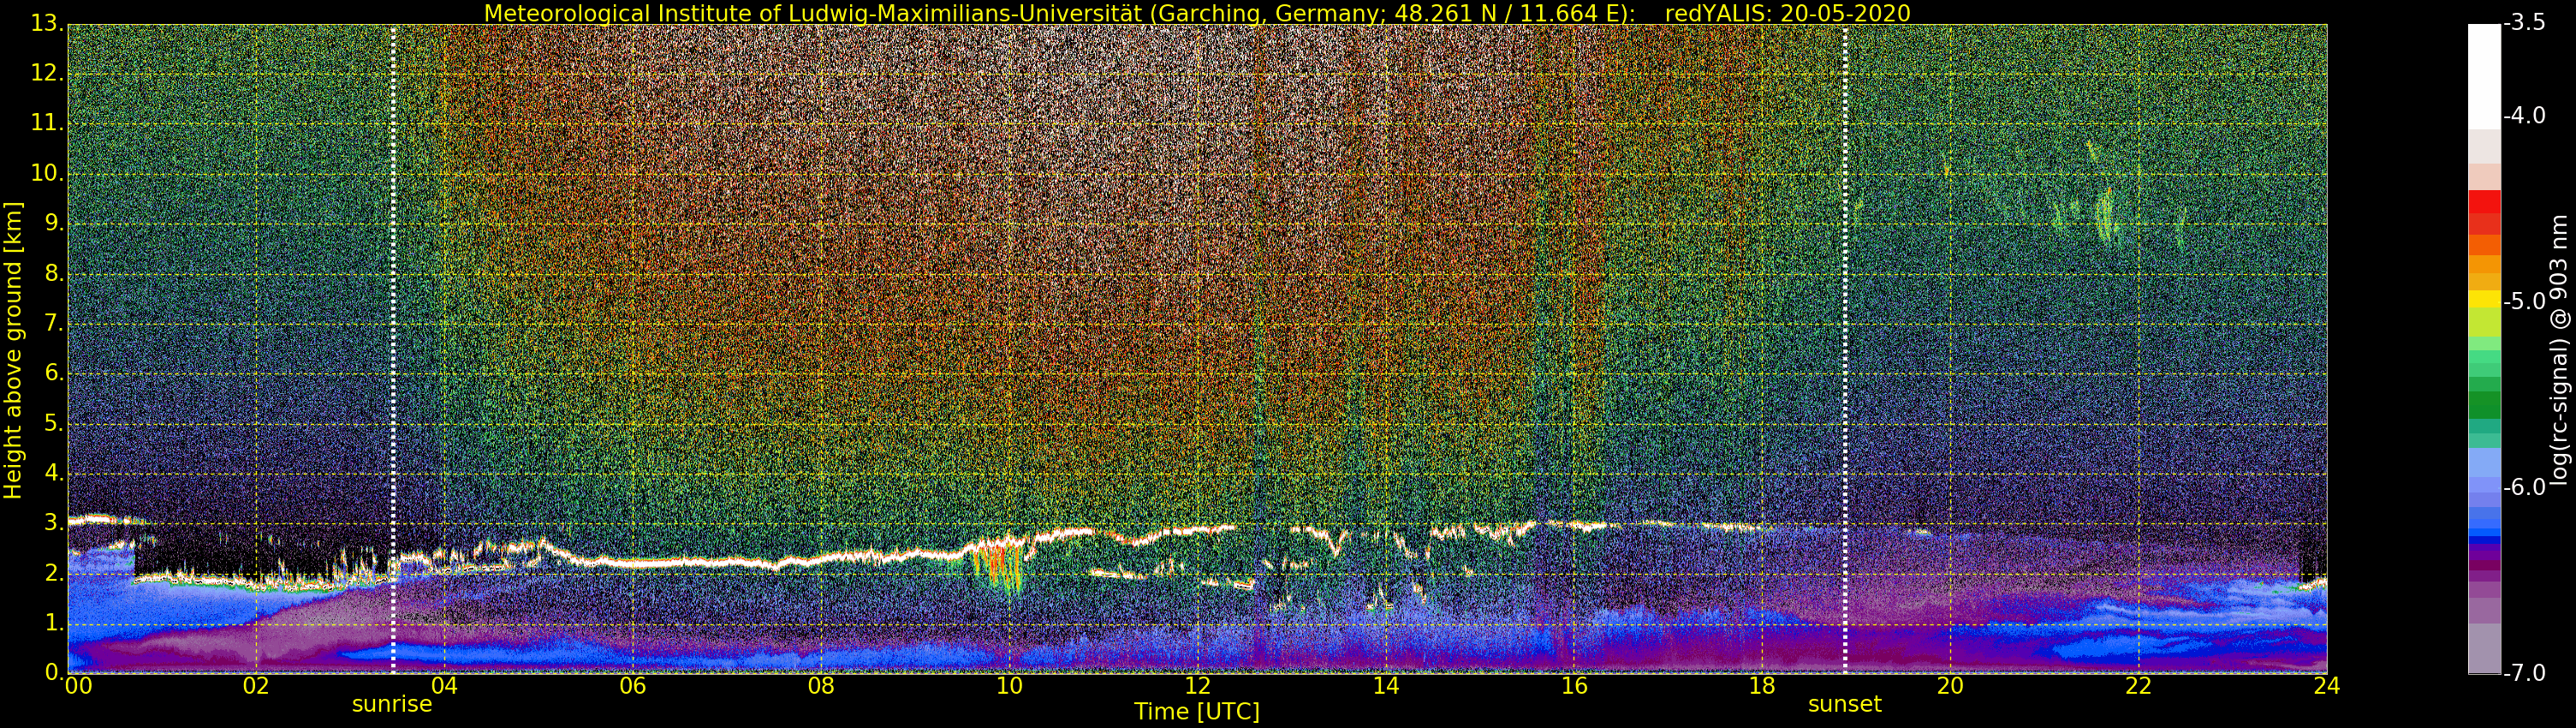2576x728 pixels.
Task: Click the 'Time [UTC]' x-axis label
Action: pos(1196,712)
